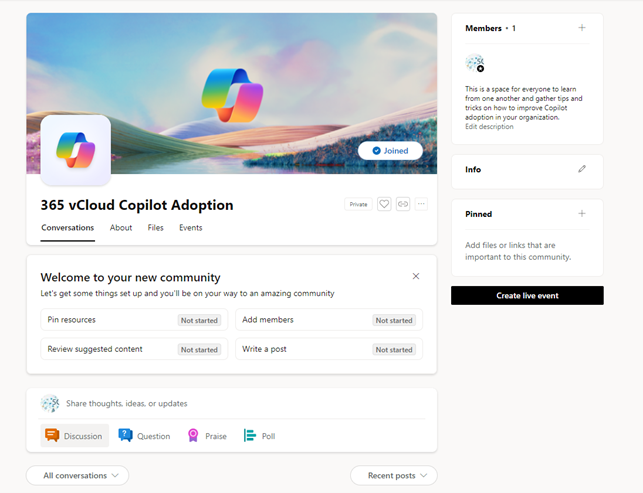Click Not started badge for Review suggested content
643x493 pixels.
[x=199, y=350]
